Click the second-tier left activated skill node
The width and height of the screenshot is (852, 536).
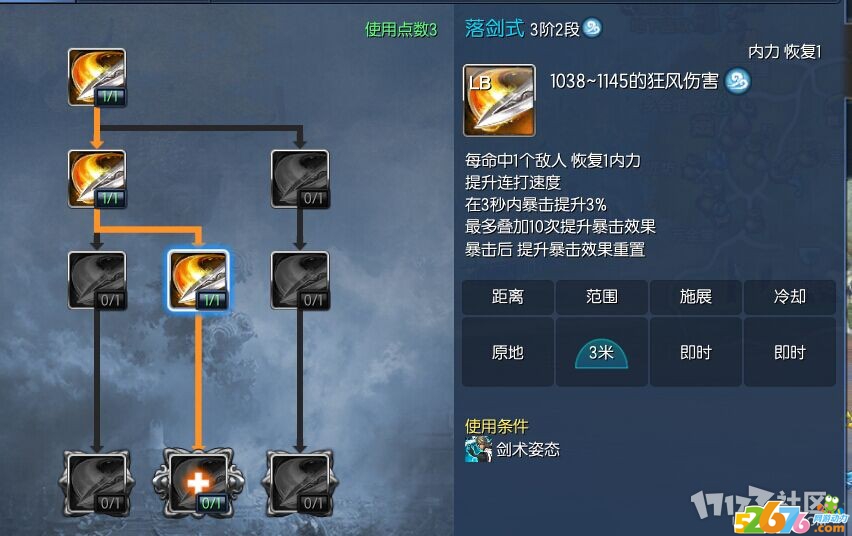pos(97,179)
